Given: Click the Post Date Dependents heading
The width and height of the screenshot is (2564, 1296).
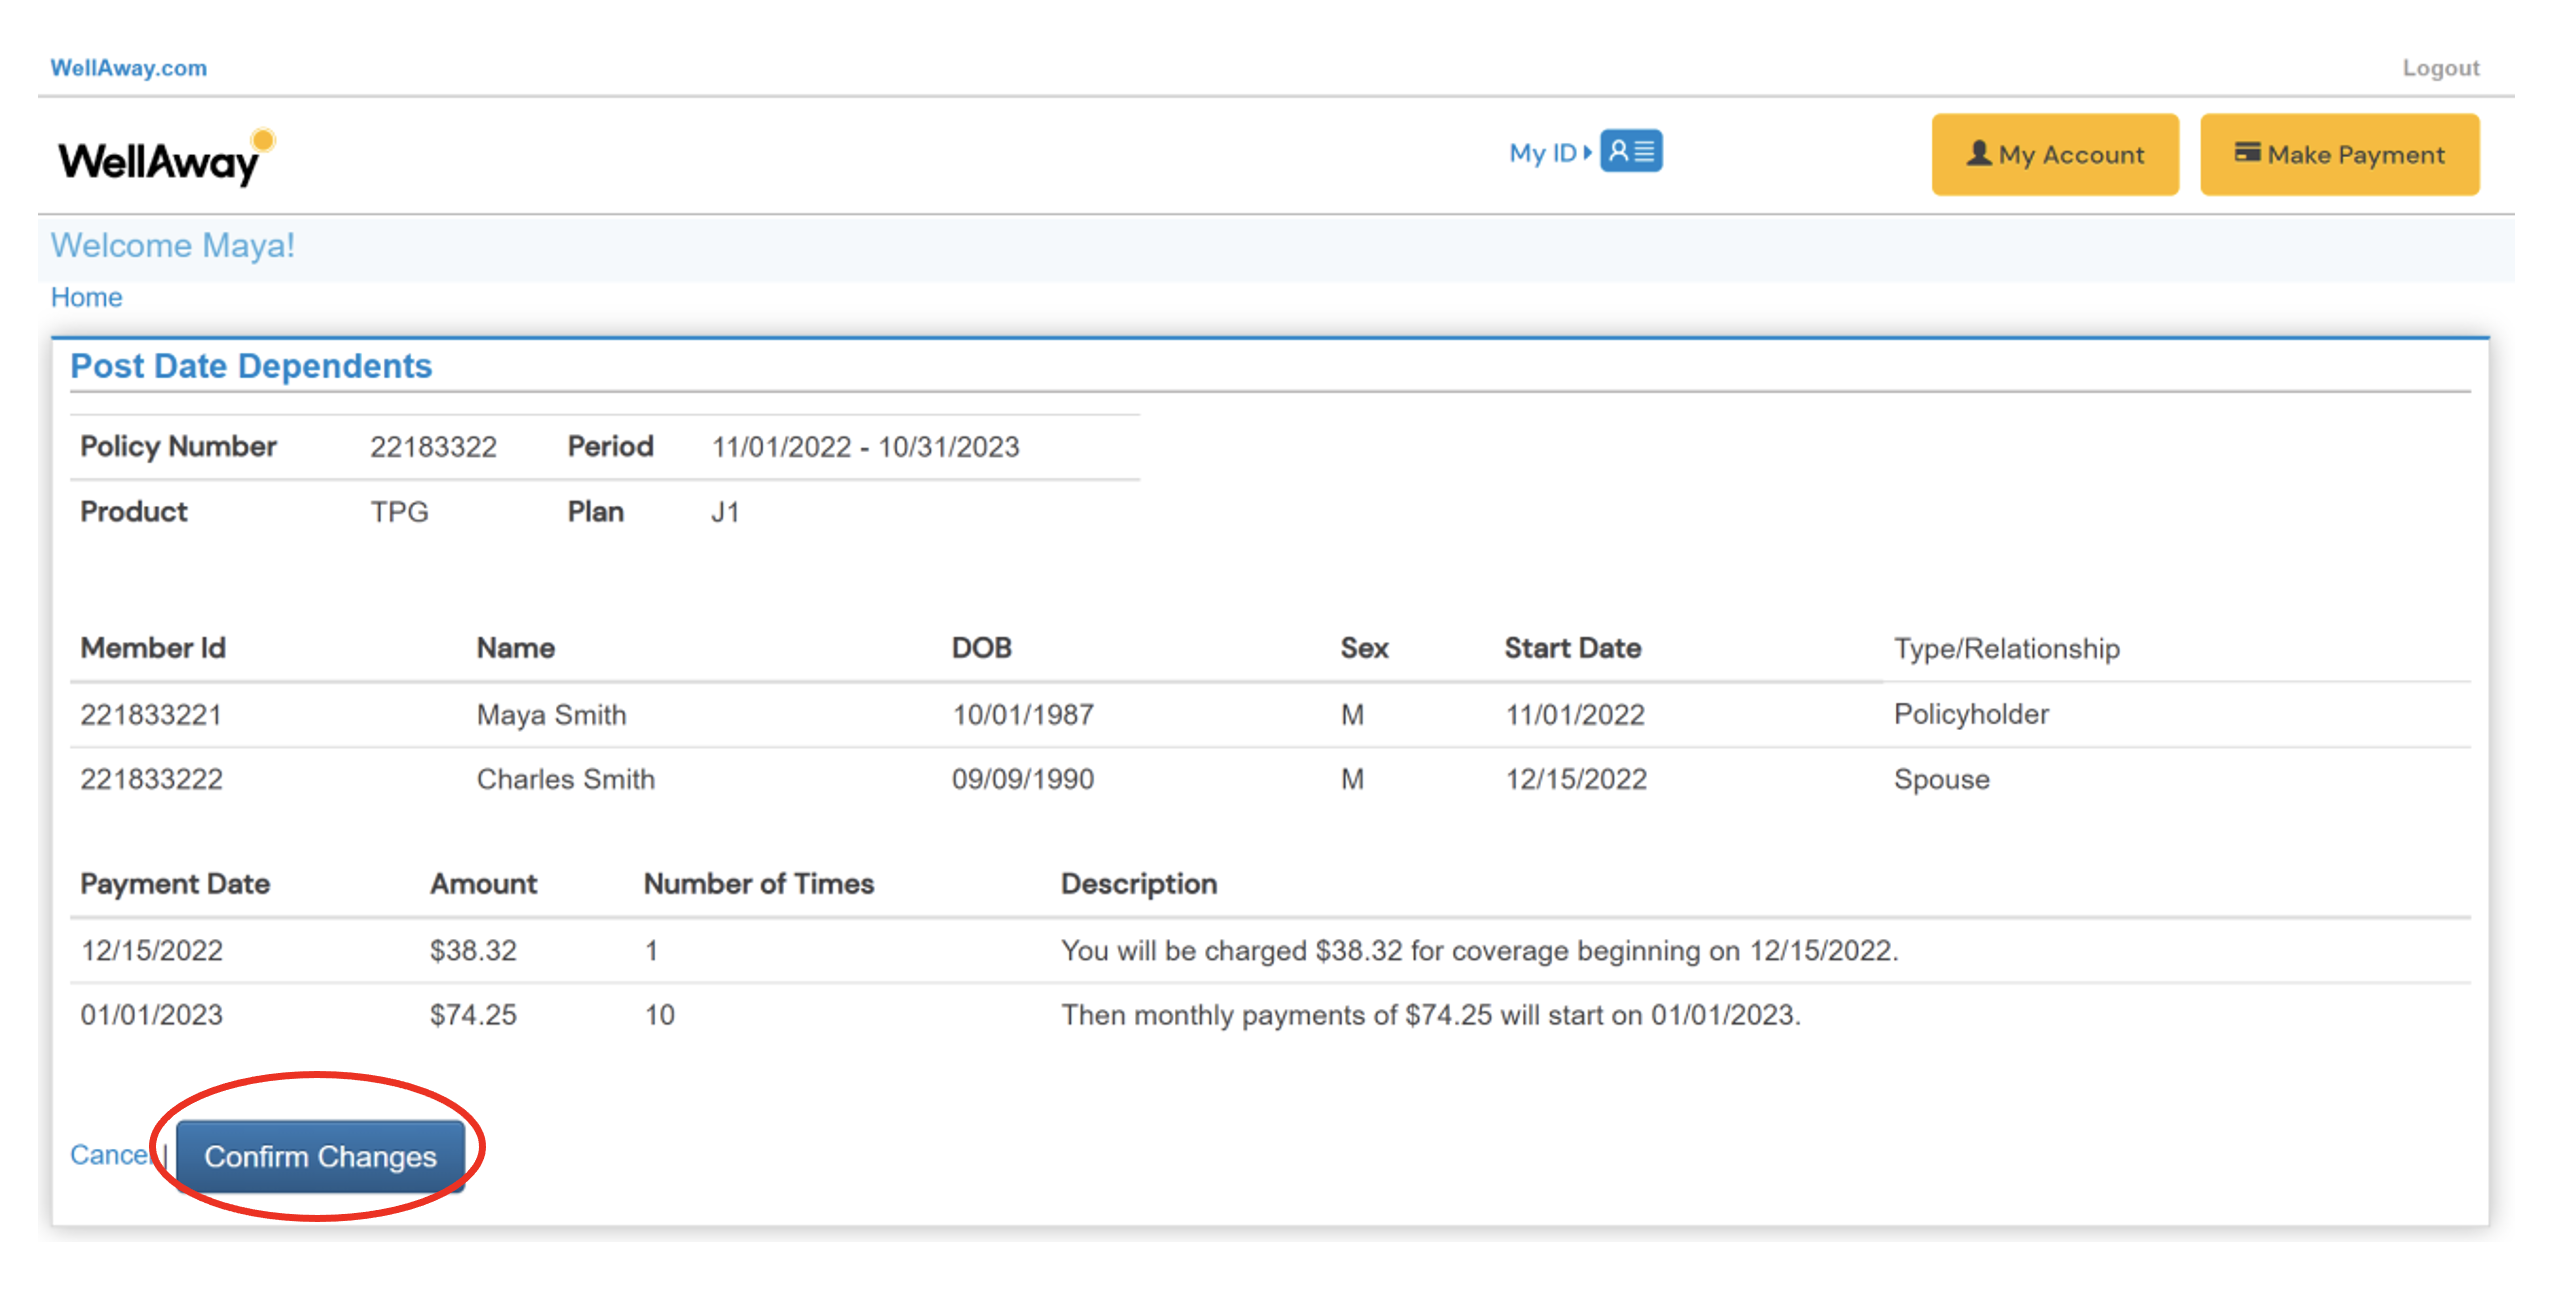Looking at the screenshot, I should 251,366.
